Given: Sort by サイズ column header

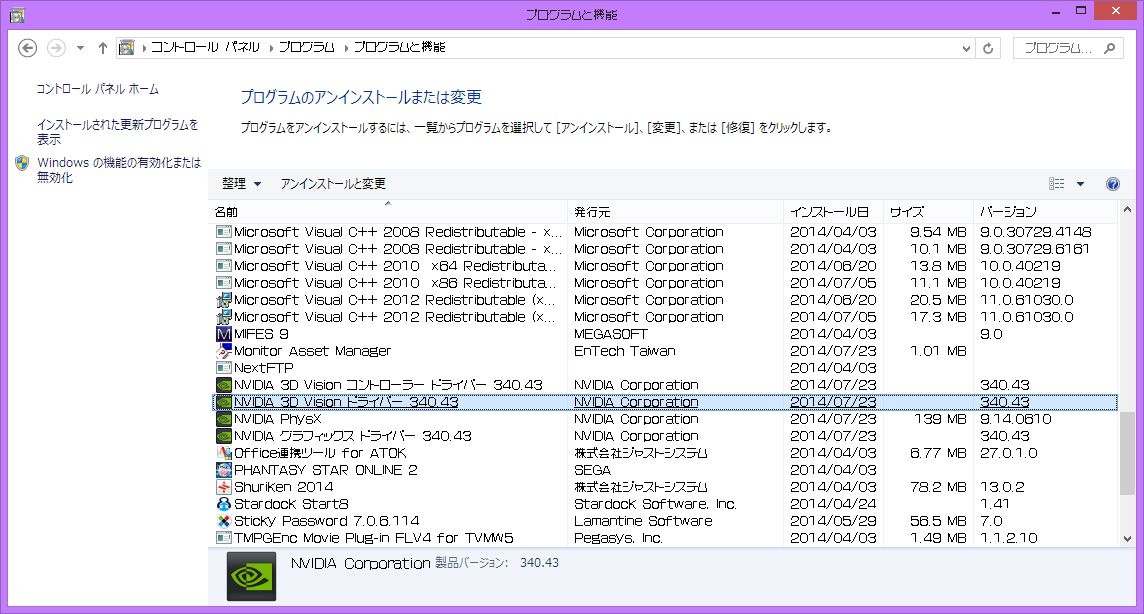Looking at the screenshot, I should [928, 212].
